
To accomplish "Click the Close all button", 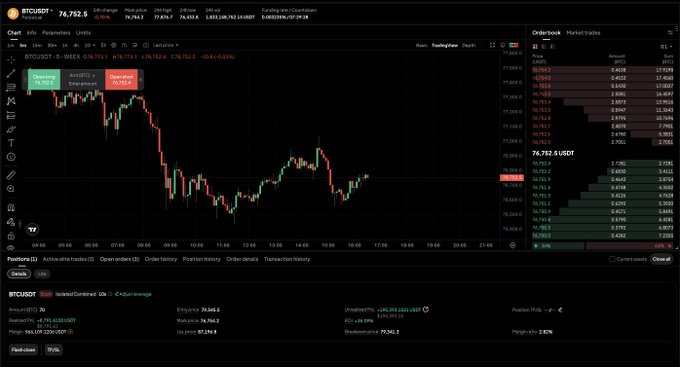I will point(661,259).
